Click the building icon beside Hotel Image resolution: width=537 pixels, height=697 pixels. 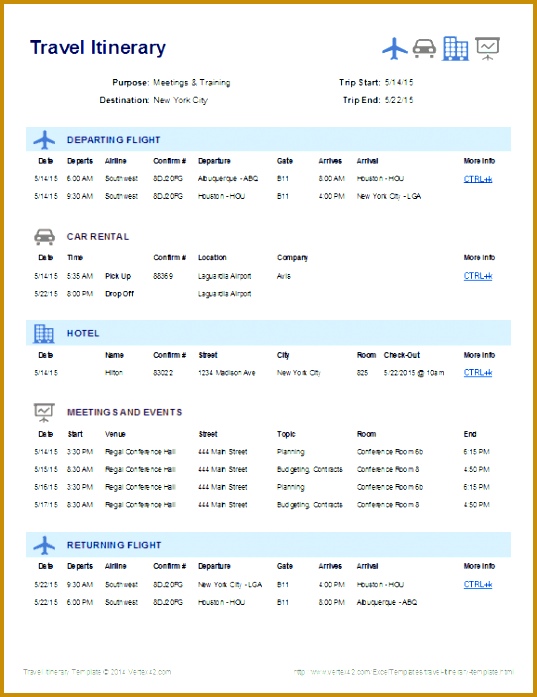click(x=44, y=333)
